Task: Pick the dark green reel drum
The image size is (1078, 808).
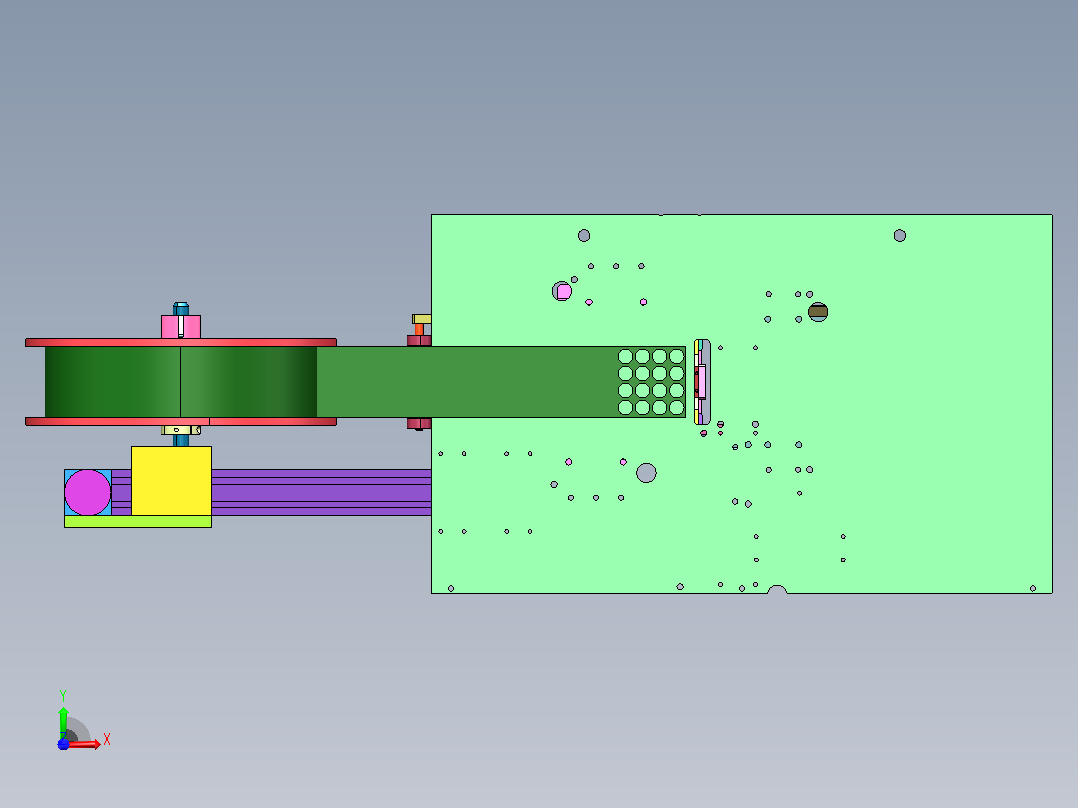Action: (x=181, y=382)
